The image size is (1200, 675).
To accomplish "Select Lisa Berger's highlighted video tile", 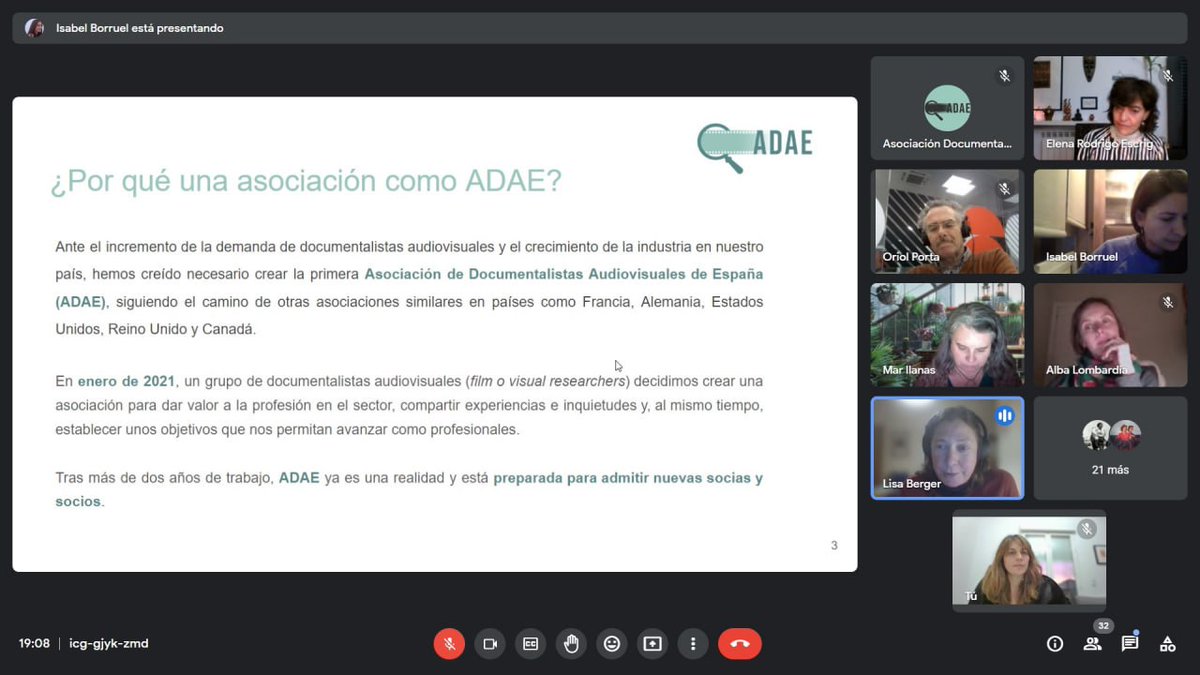I will [948, 448].
